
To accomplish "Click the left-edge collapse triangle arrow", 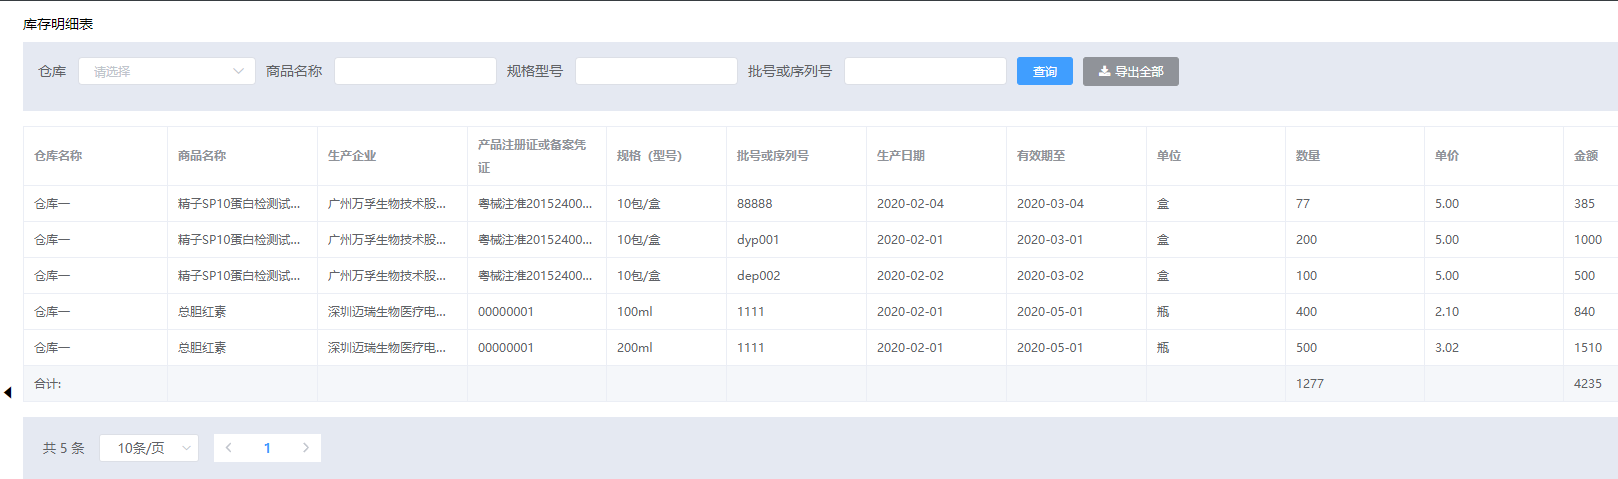I will pos(8,393).
